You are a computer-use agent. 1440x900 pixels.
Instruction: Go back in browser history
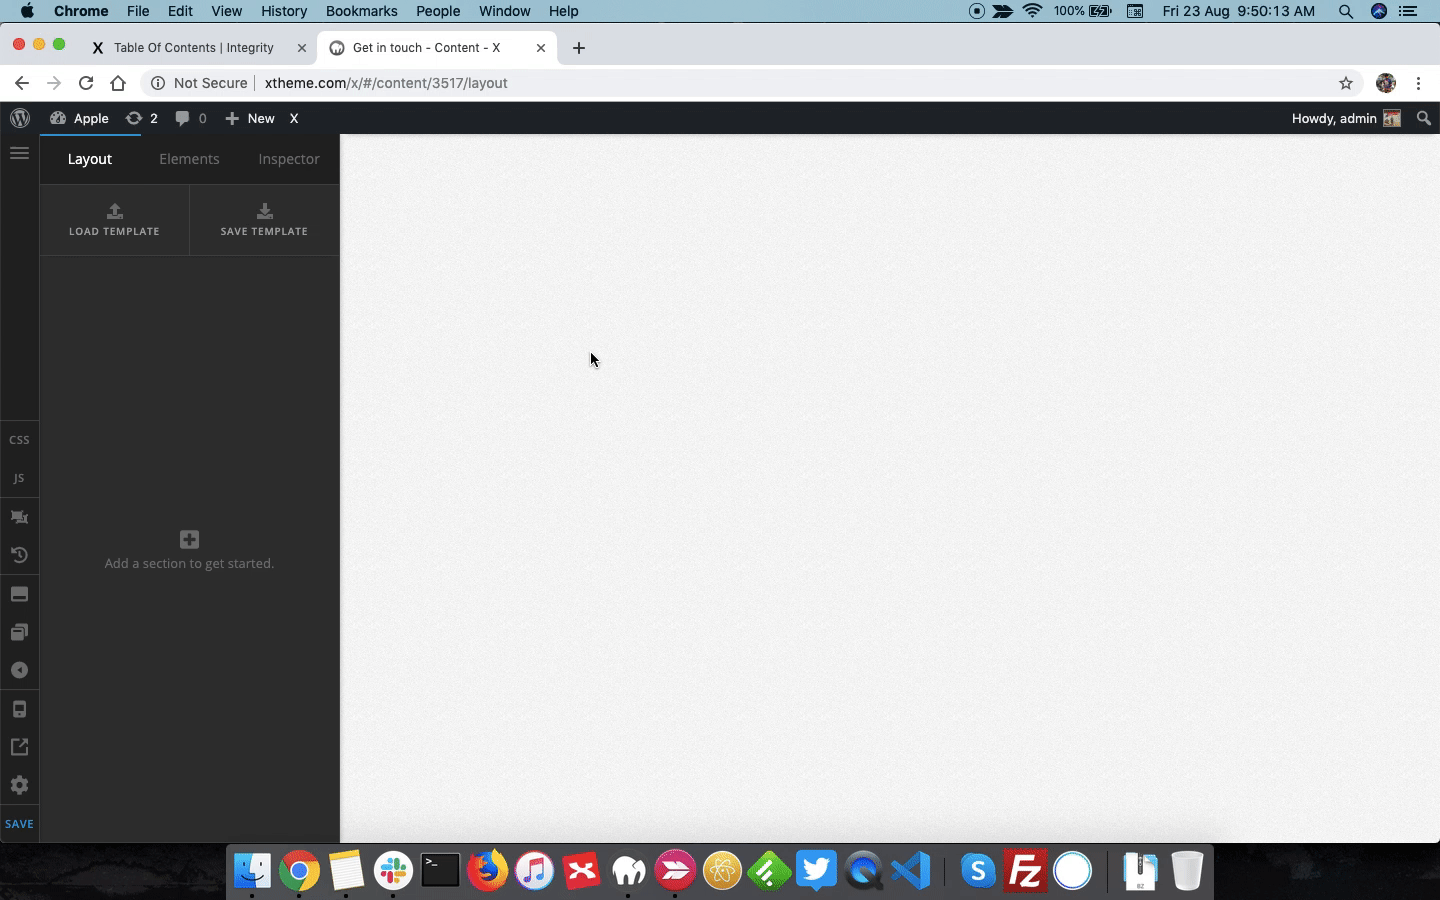coord(22,83)
